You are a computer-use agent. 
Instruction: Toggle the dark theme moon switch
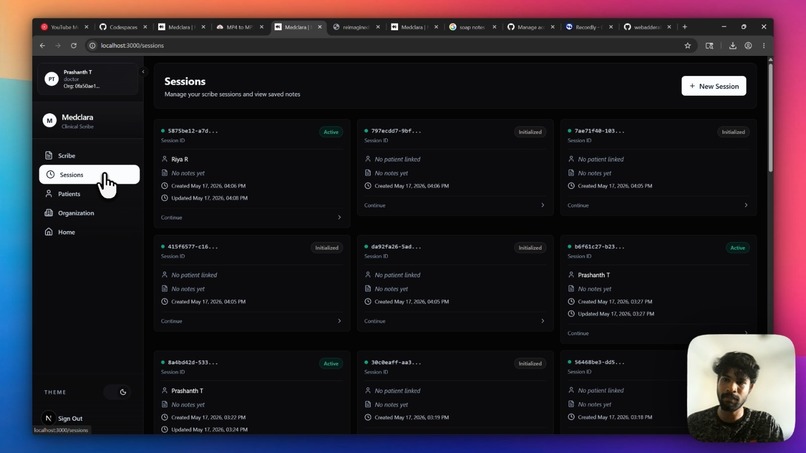(x=118, y=392)
